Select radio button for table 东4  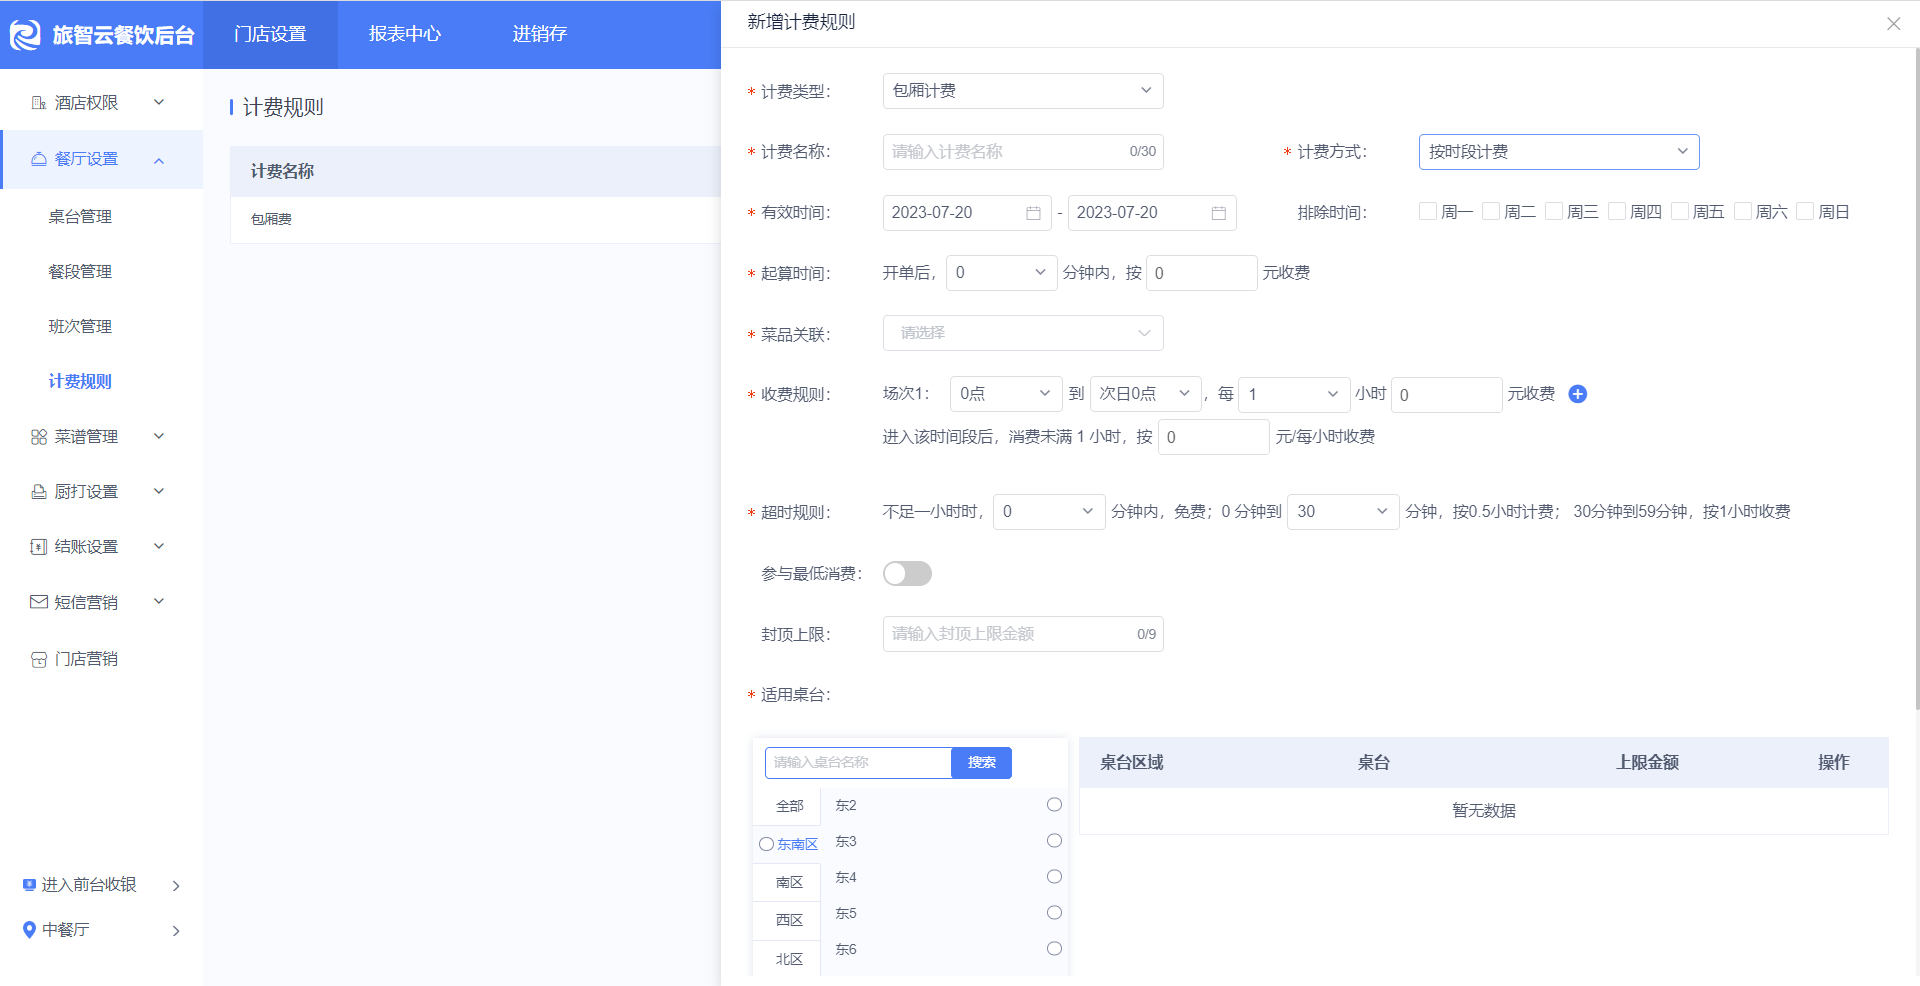1054,877
